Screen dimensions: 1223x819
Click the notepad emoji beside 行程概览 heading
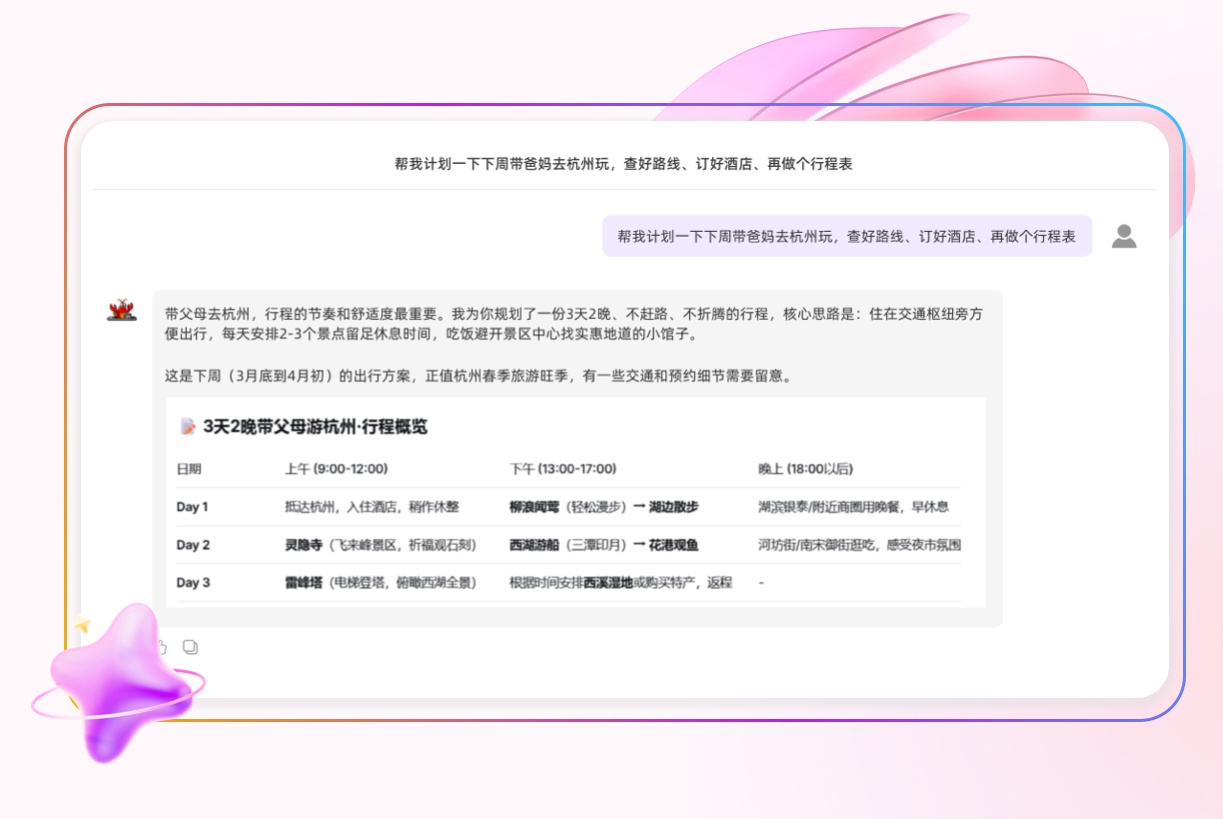click(x=188, y=427)
